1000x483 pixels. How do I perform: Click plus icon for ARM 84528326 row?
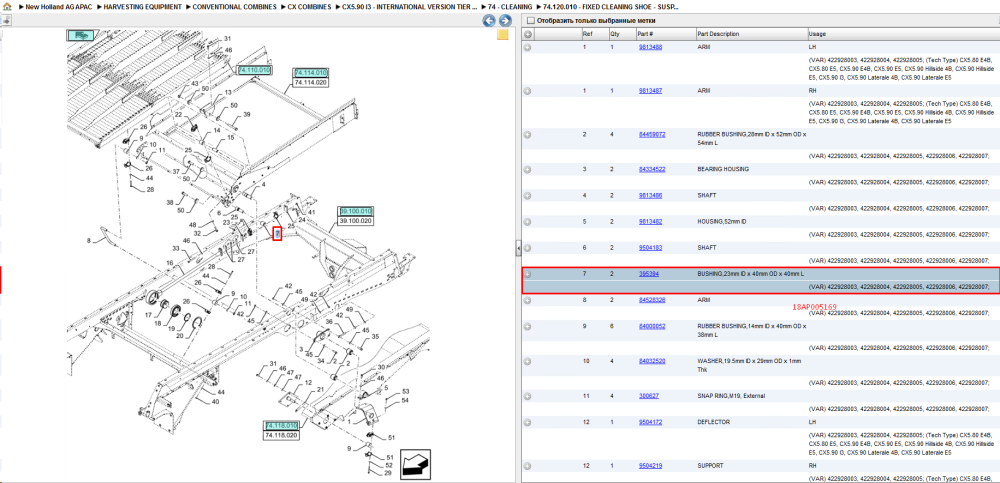click(528, 300)
